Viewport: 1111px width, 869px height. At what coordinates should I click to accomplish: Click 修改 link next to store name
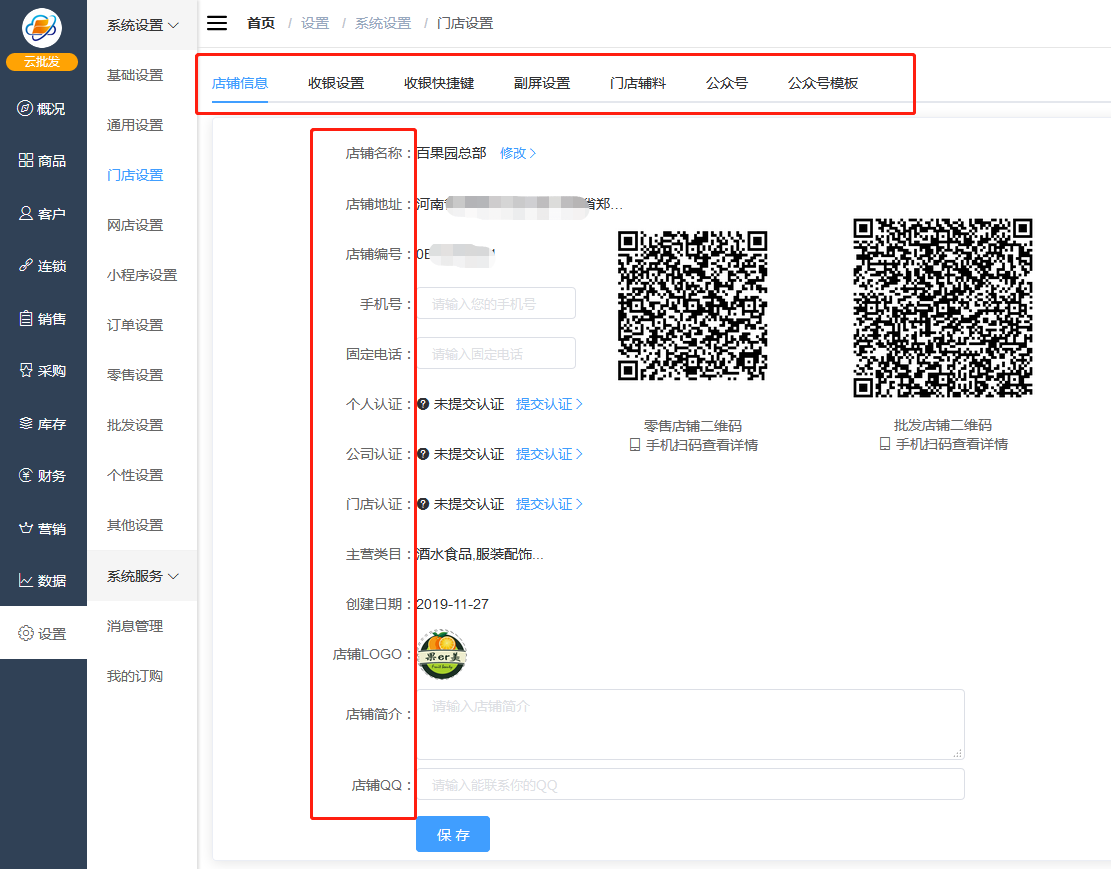[x=518, y=153]
